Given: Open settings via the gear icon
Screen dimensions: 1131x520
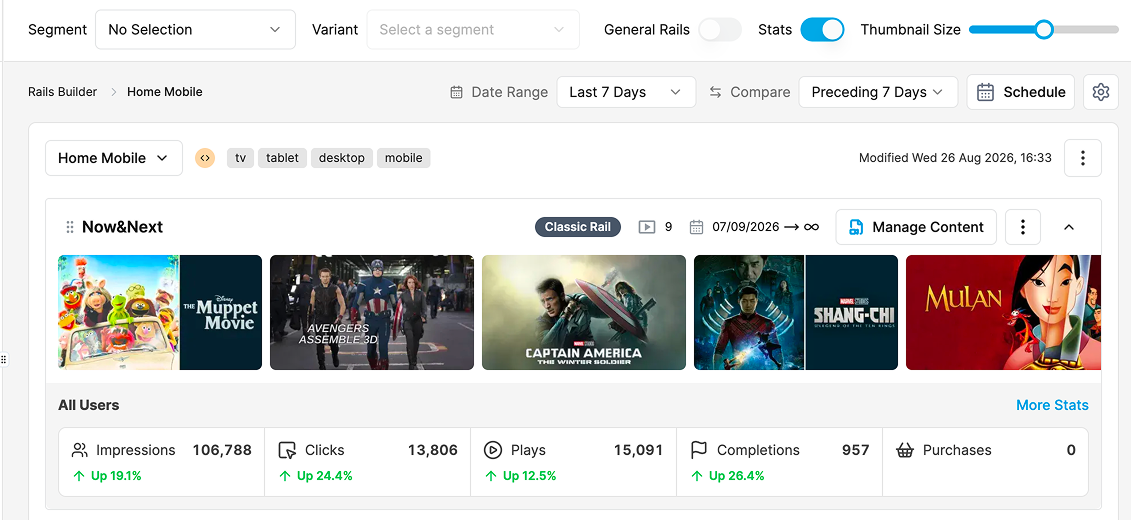Looking at the screenshot, I should (x=1101, y=92).
